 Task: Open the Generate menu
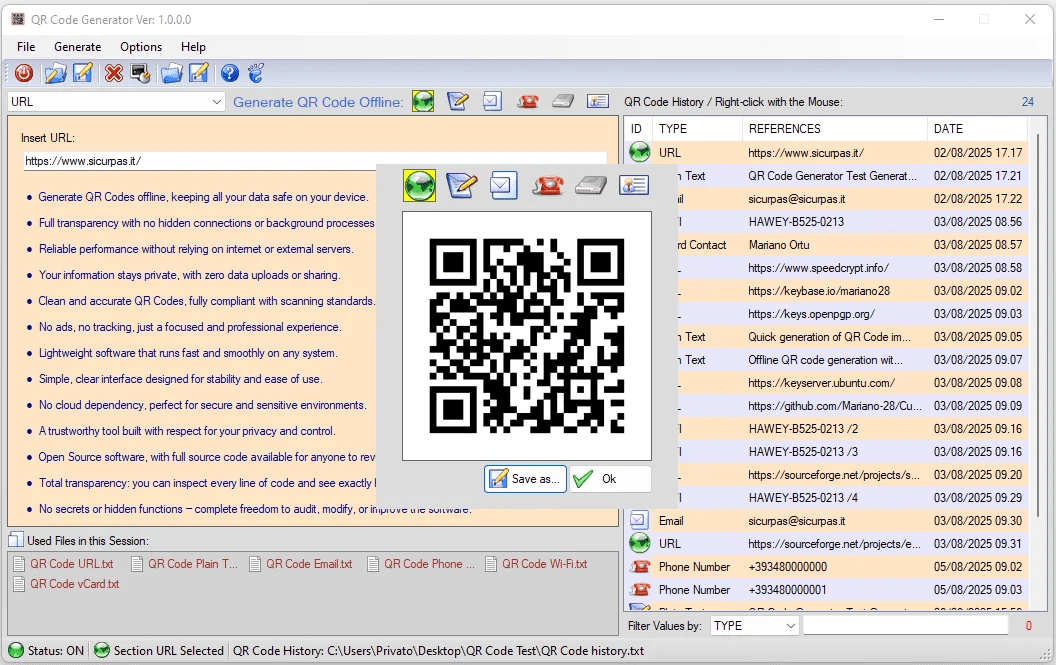(77, 46)
